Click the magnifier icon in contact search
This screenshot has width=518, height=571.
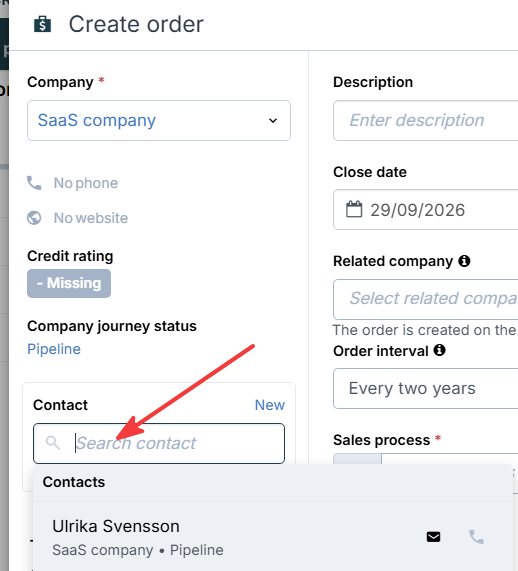click(53, 443)
